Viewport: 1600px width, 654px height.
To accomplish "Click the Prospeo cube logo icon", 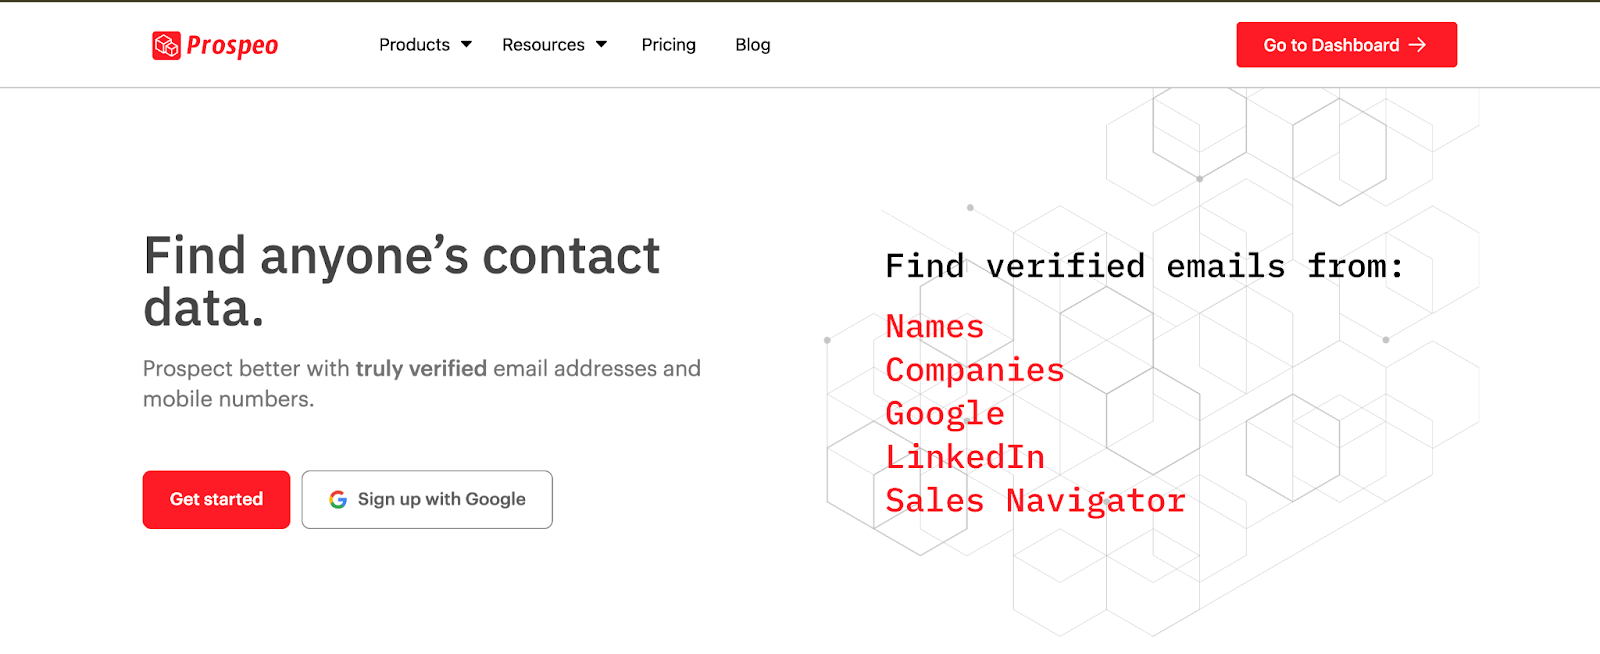I will tap(166, 45).
